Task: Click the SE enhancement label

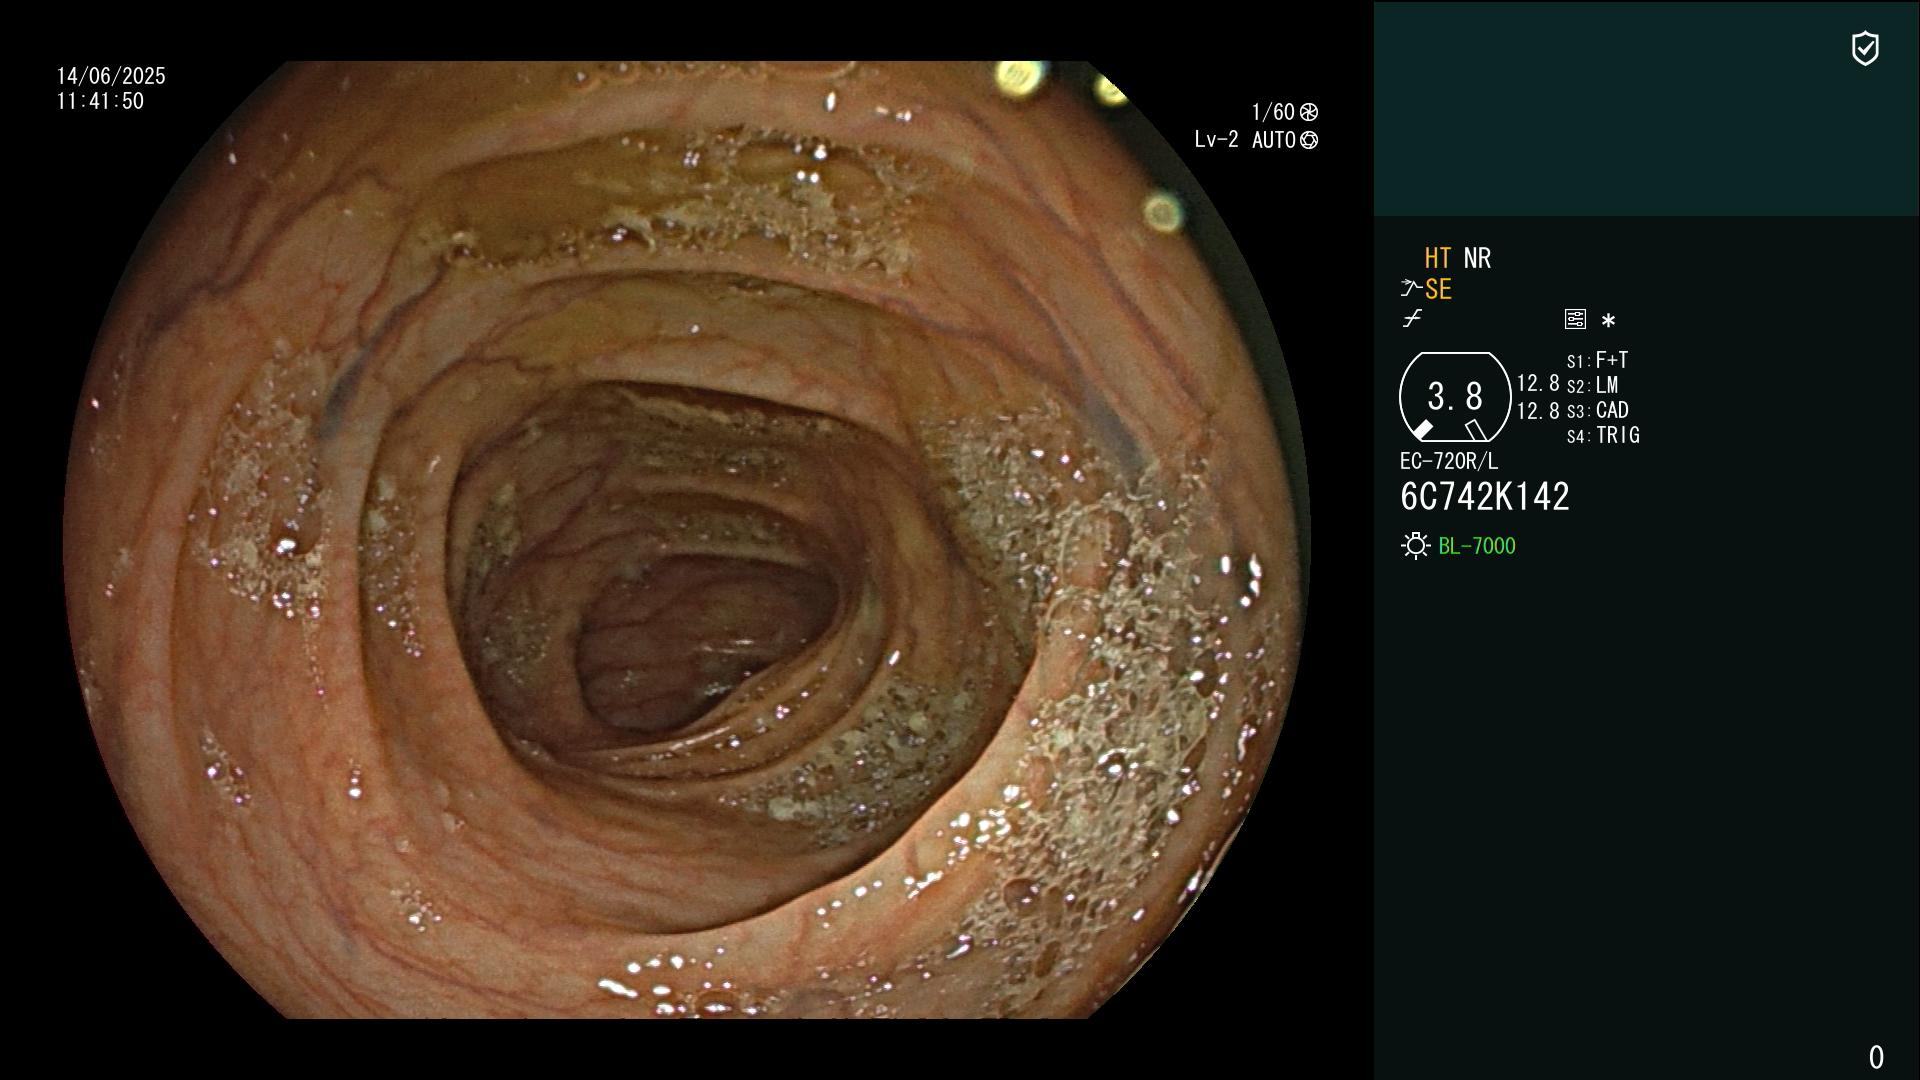Action: tap(1438, 290)
